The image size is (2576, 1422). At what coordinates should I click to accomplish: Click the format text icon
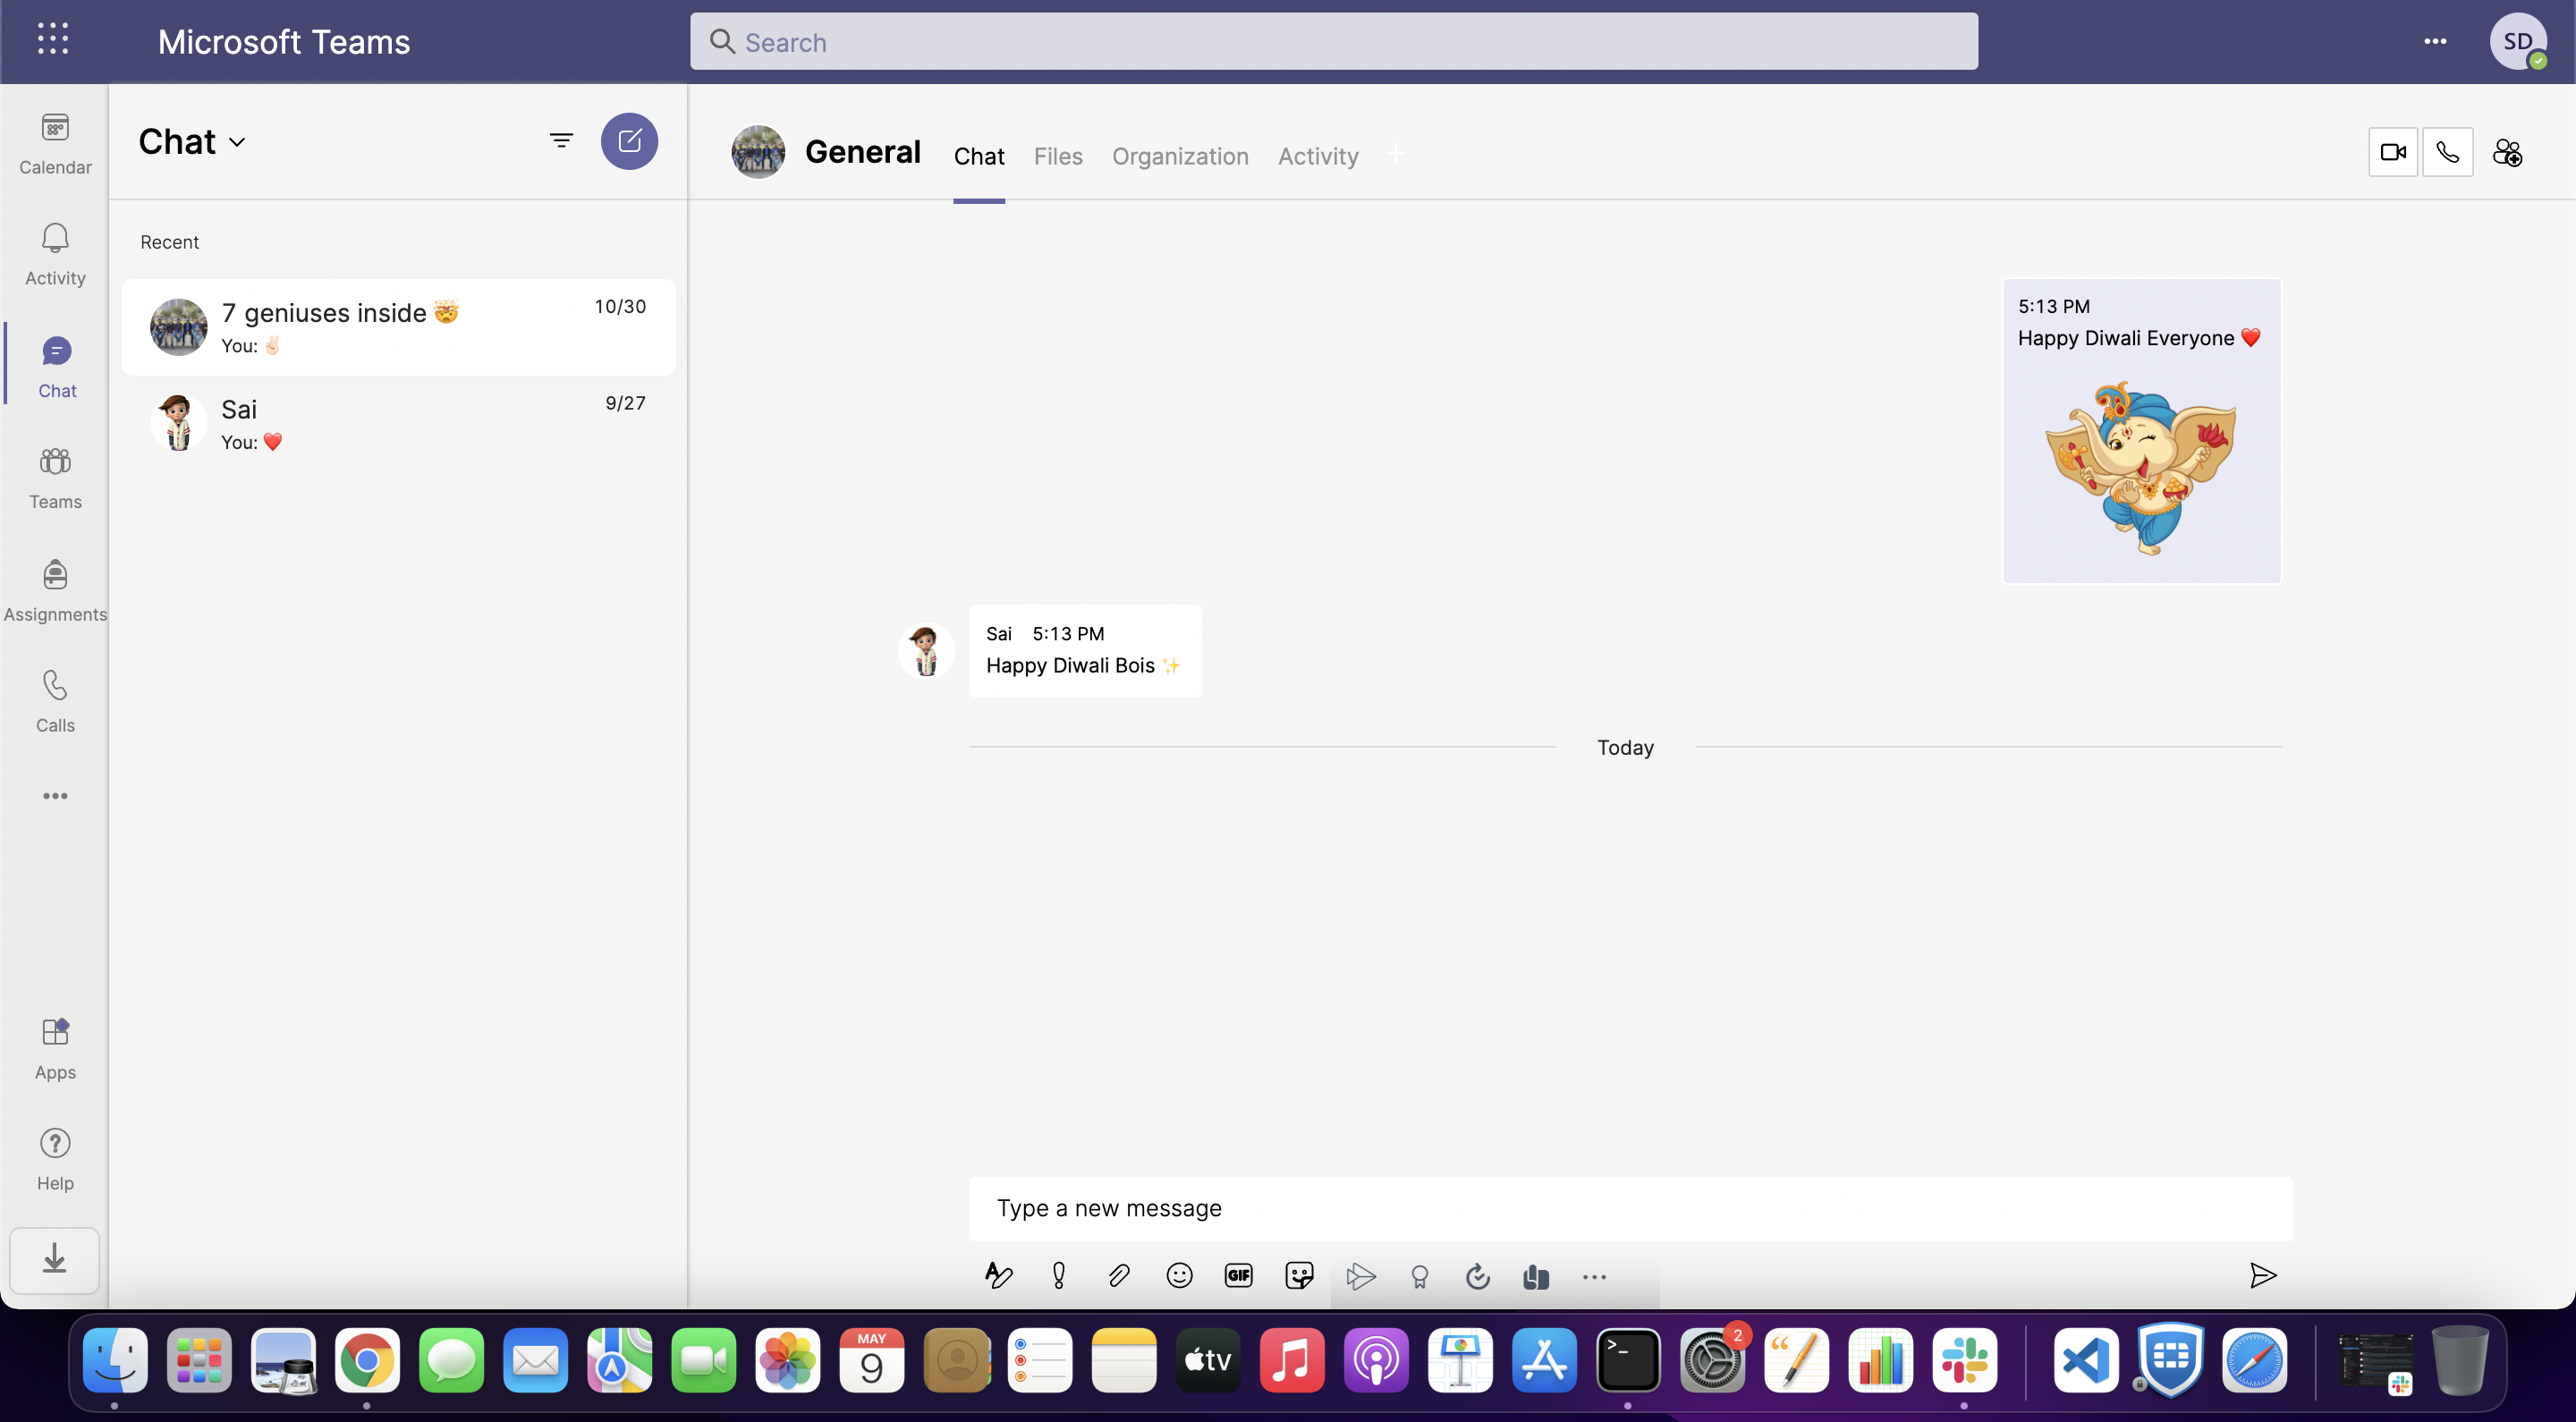(998, 1275)
